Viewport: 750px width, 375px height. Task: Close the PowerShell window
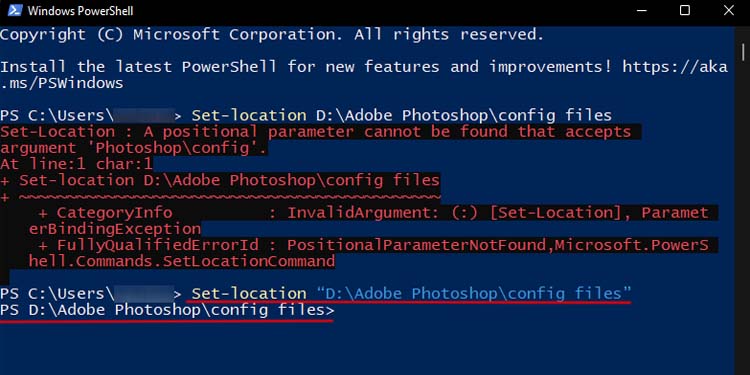pos(728,10)
